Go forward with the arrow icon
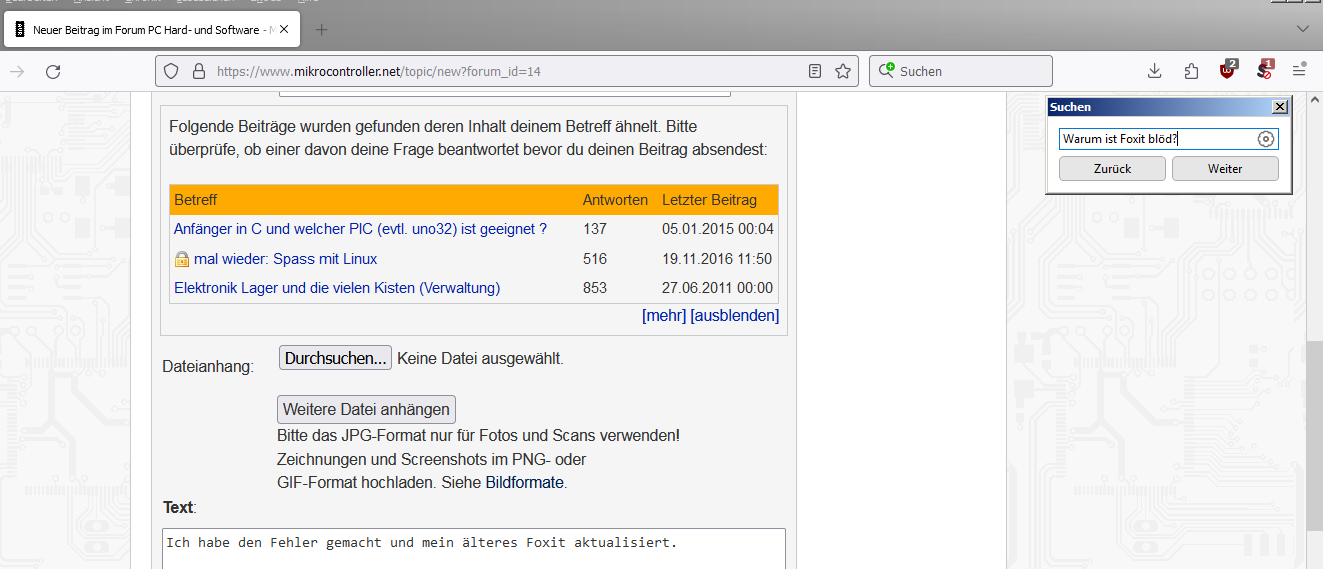This screenshot has height=569, width=1325. (x=17, y=71)
